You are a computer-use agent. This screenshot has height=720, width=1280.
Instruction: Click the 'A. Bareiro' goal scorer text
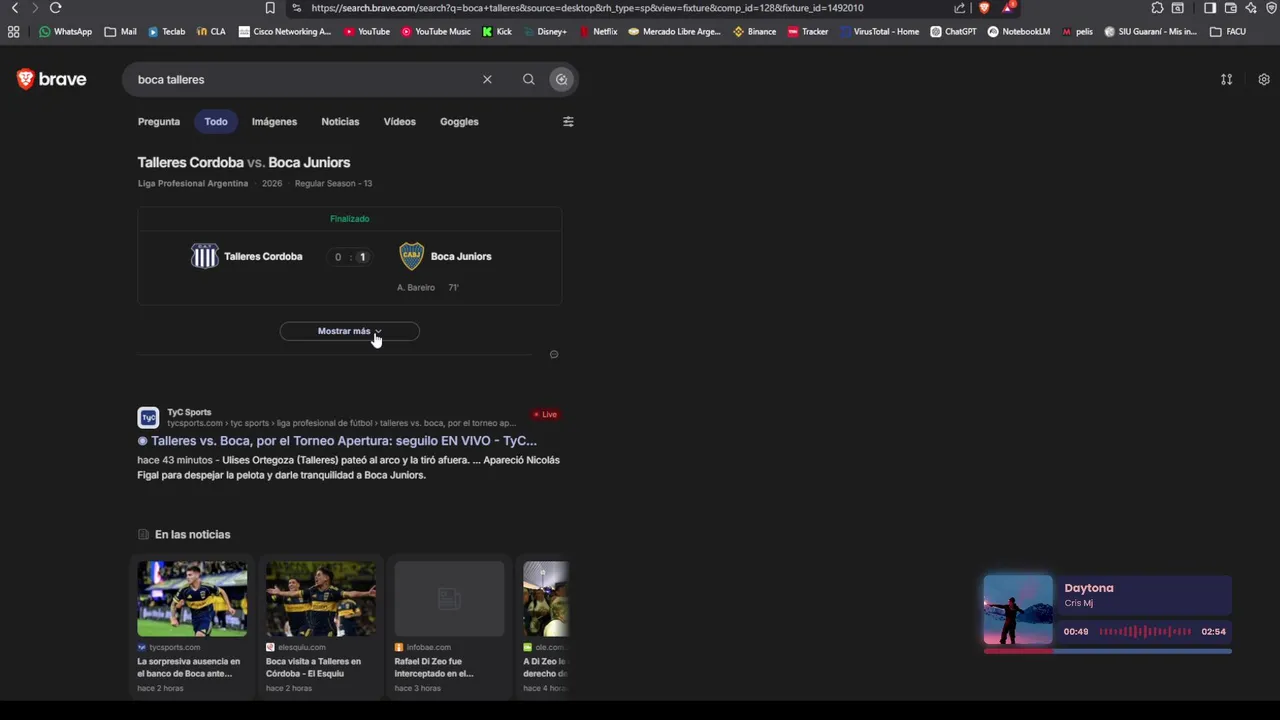416,287
